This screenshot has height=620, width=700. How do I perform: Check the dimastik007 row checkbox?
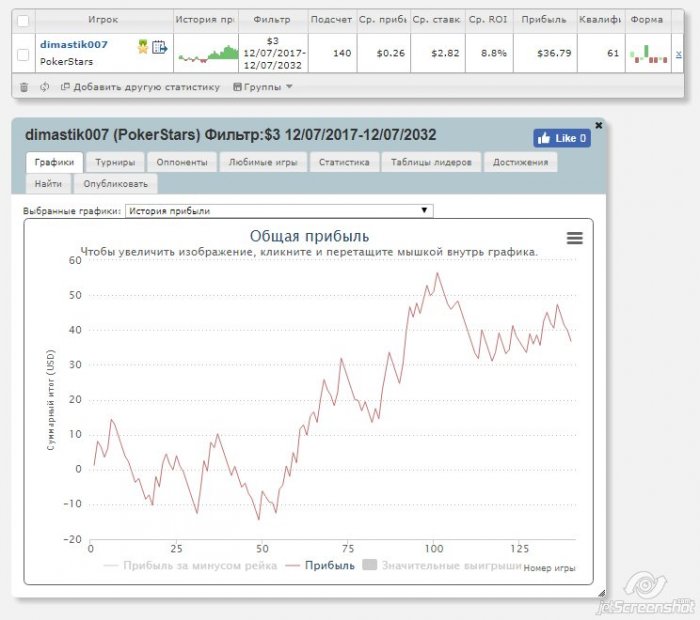click(23, 54)
